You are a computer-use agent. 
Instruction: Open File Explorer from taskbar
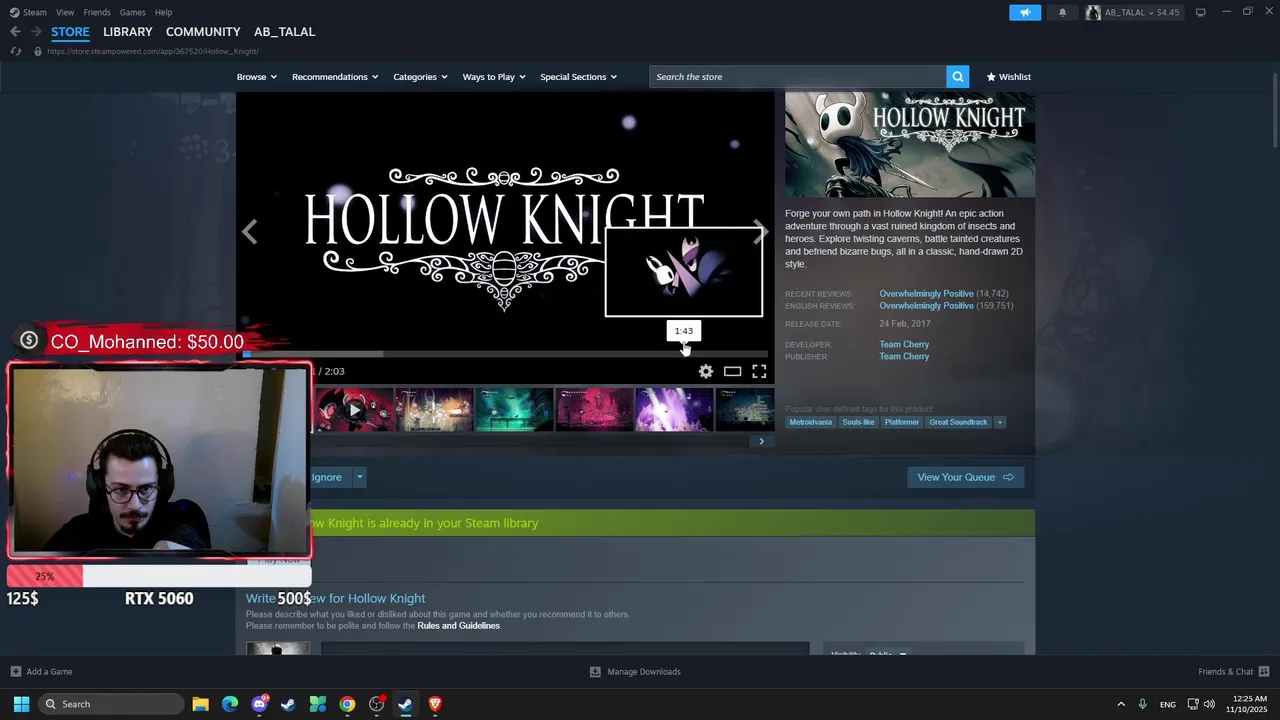(200, 704)
